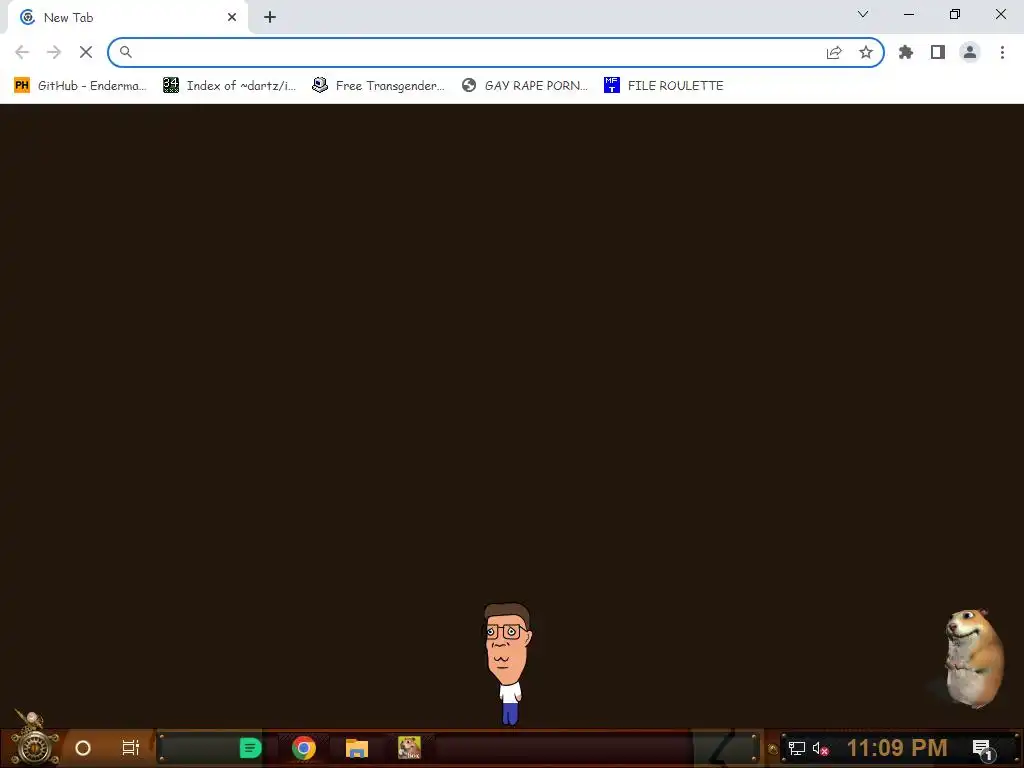Image resolution: width=1024 pixels, height=768 pixels.
Task: Click the back navigation arrow
Action: point(22,52)
